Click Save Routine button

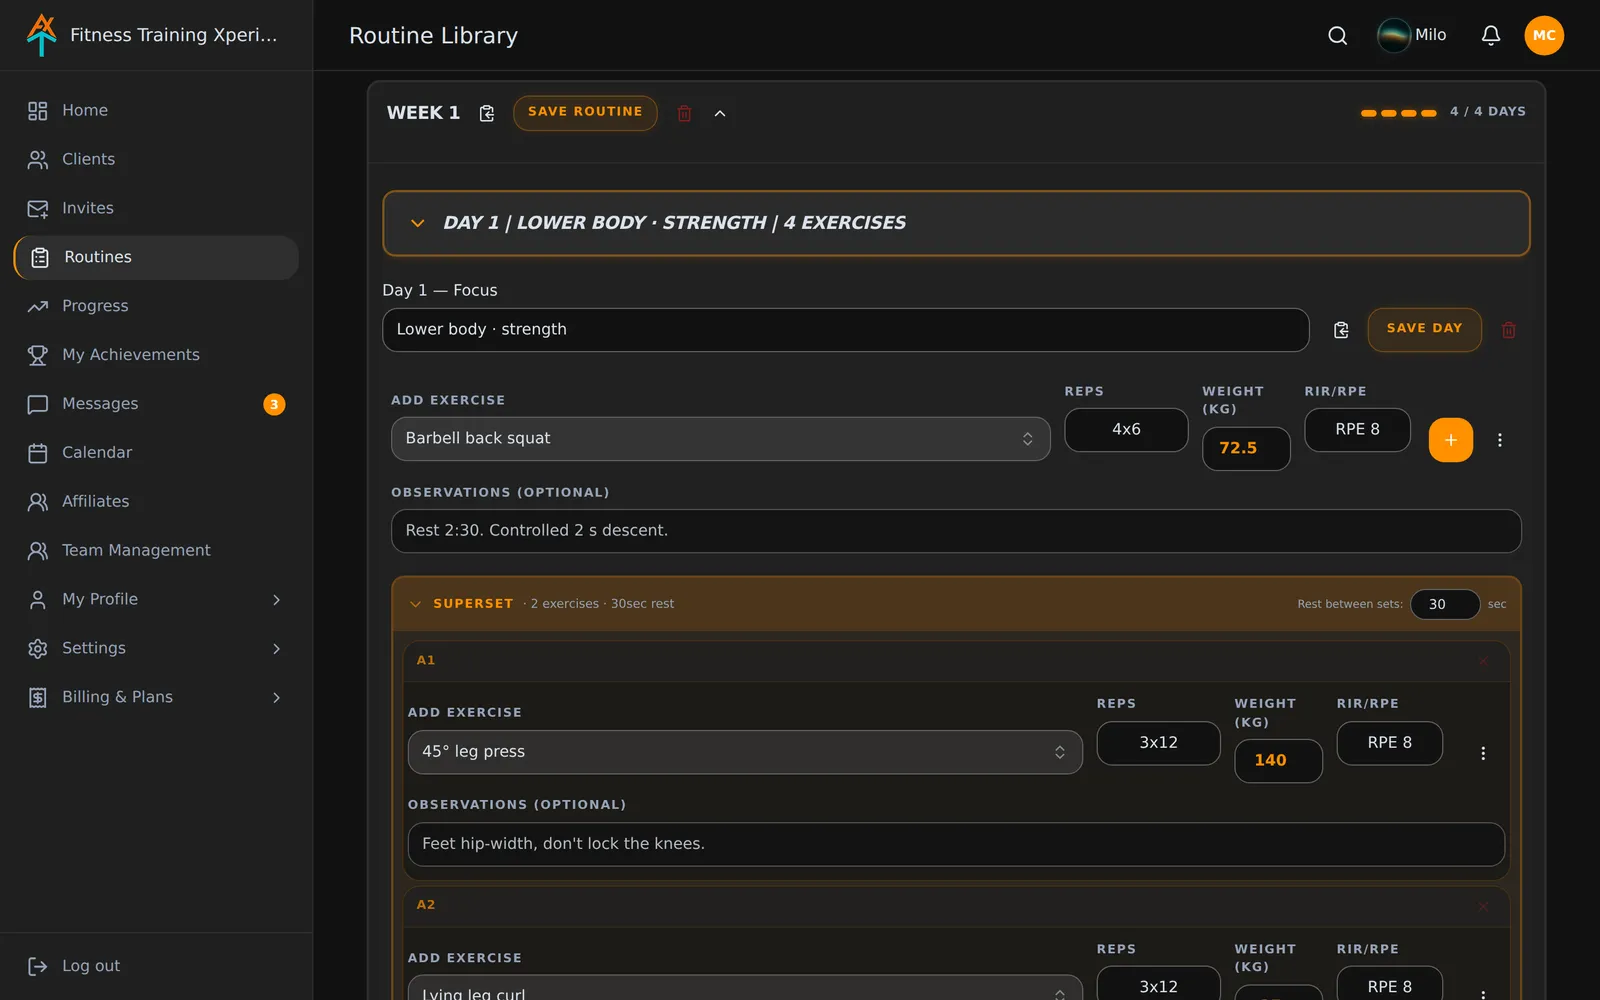(585, 113)
